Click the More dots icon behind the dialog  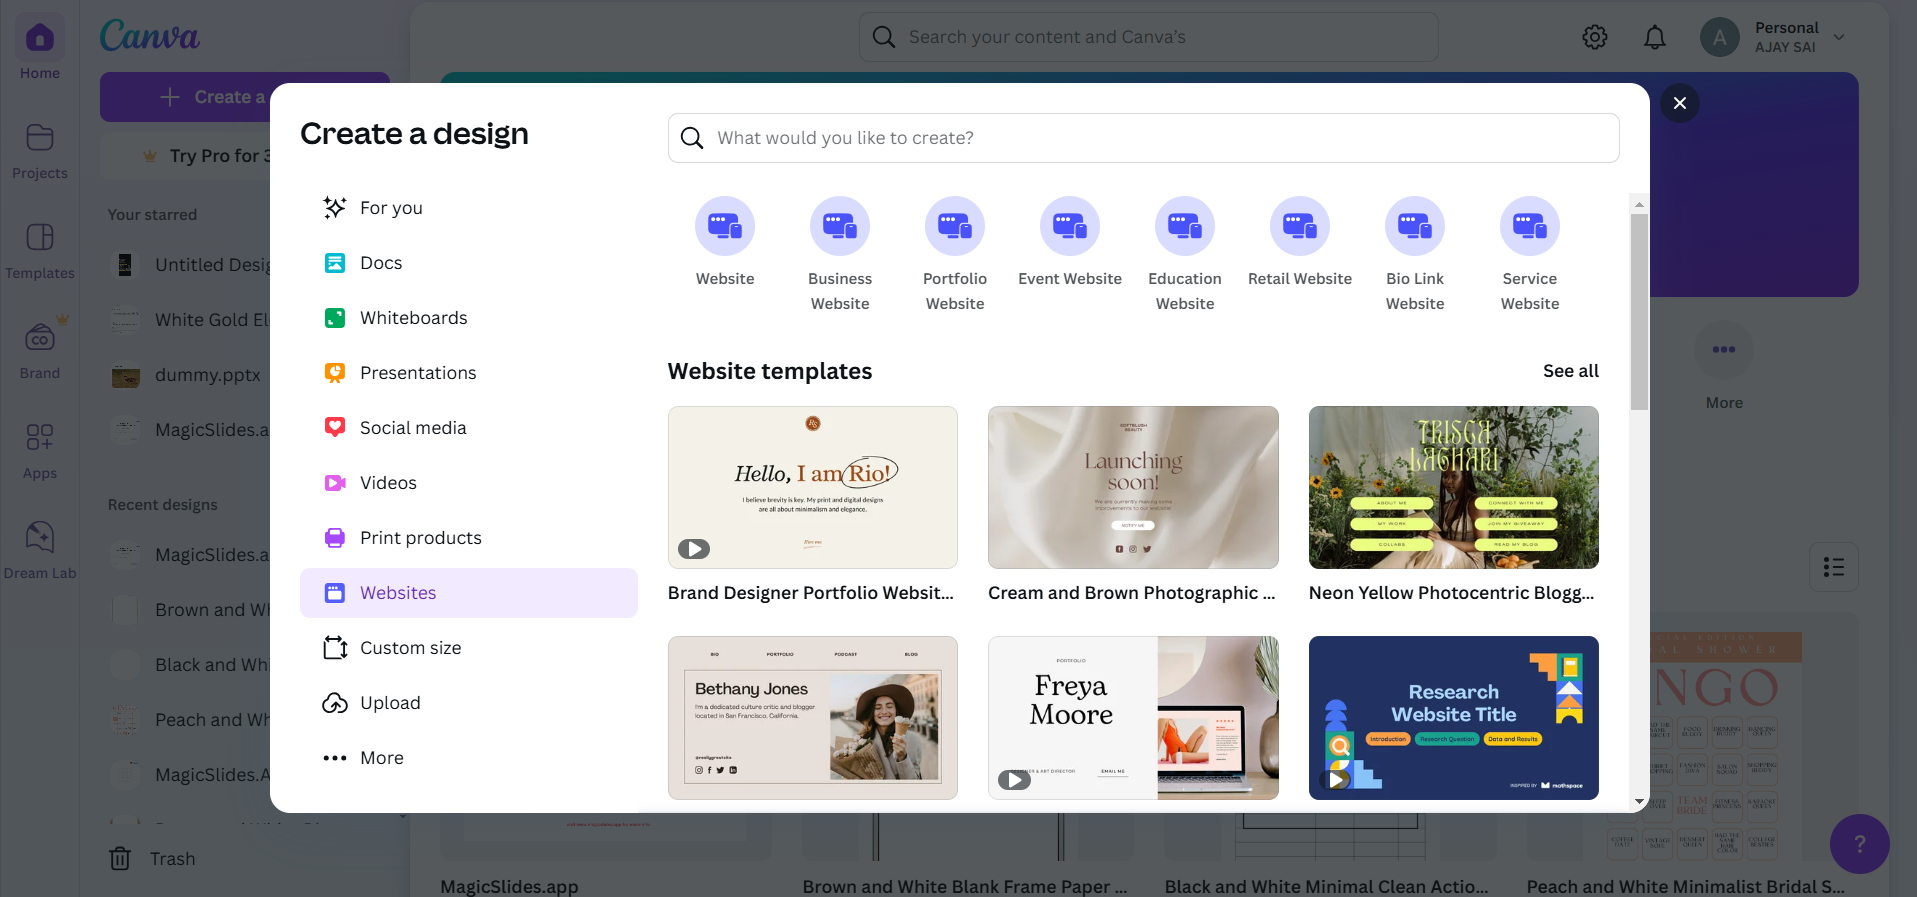[1724, 350]
